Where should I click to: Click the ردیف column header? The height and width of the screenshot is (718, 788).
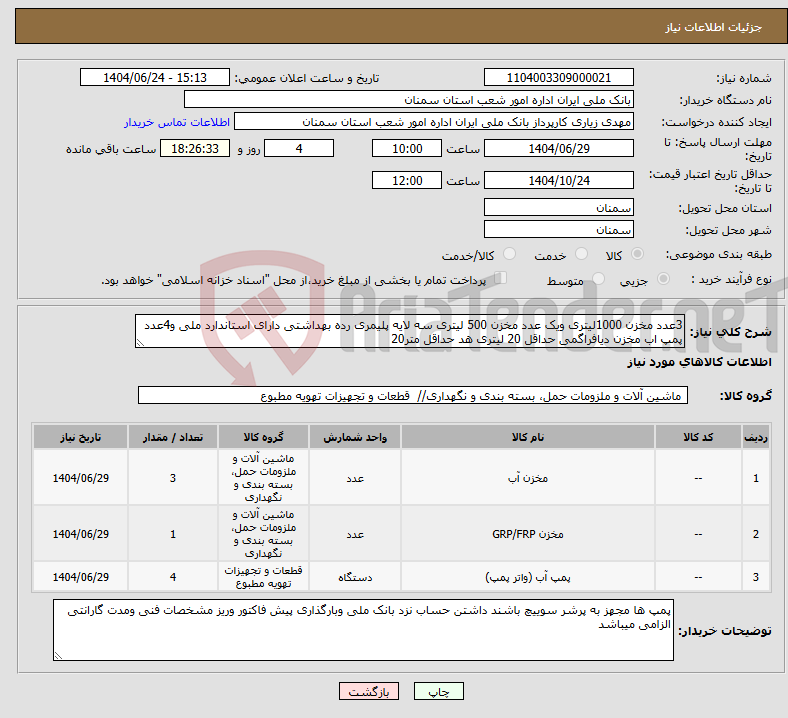tap(755, 437)
